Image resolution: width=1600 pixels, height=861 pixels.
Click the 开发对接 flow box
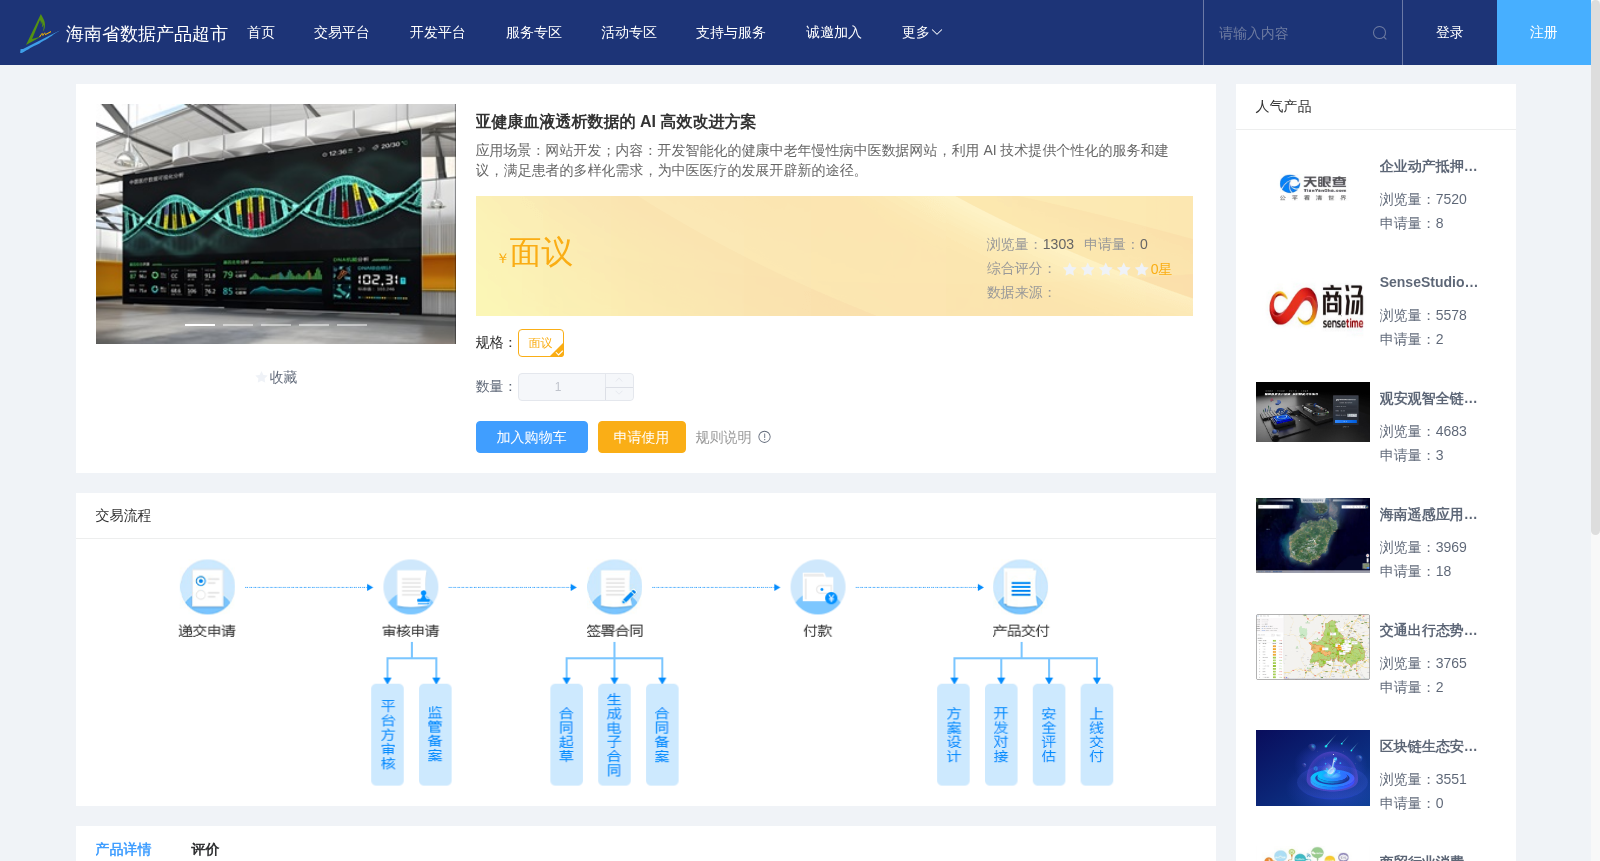pyautogui.click(x=1001, y=735)
